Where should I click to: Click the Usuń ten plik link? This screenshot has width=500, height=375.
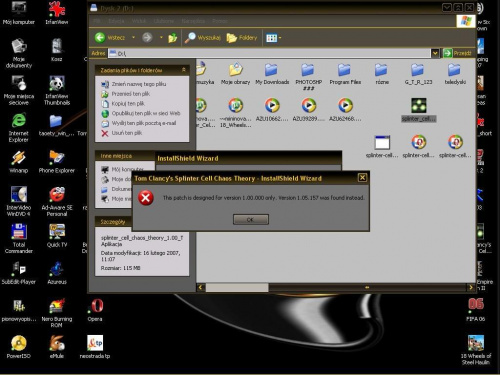click(122, 133)
